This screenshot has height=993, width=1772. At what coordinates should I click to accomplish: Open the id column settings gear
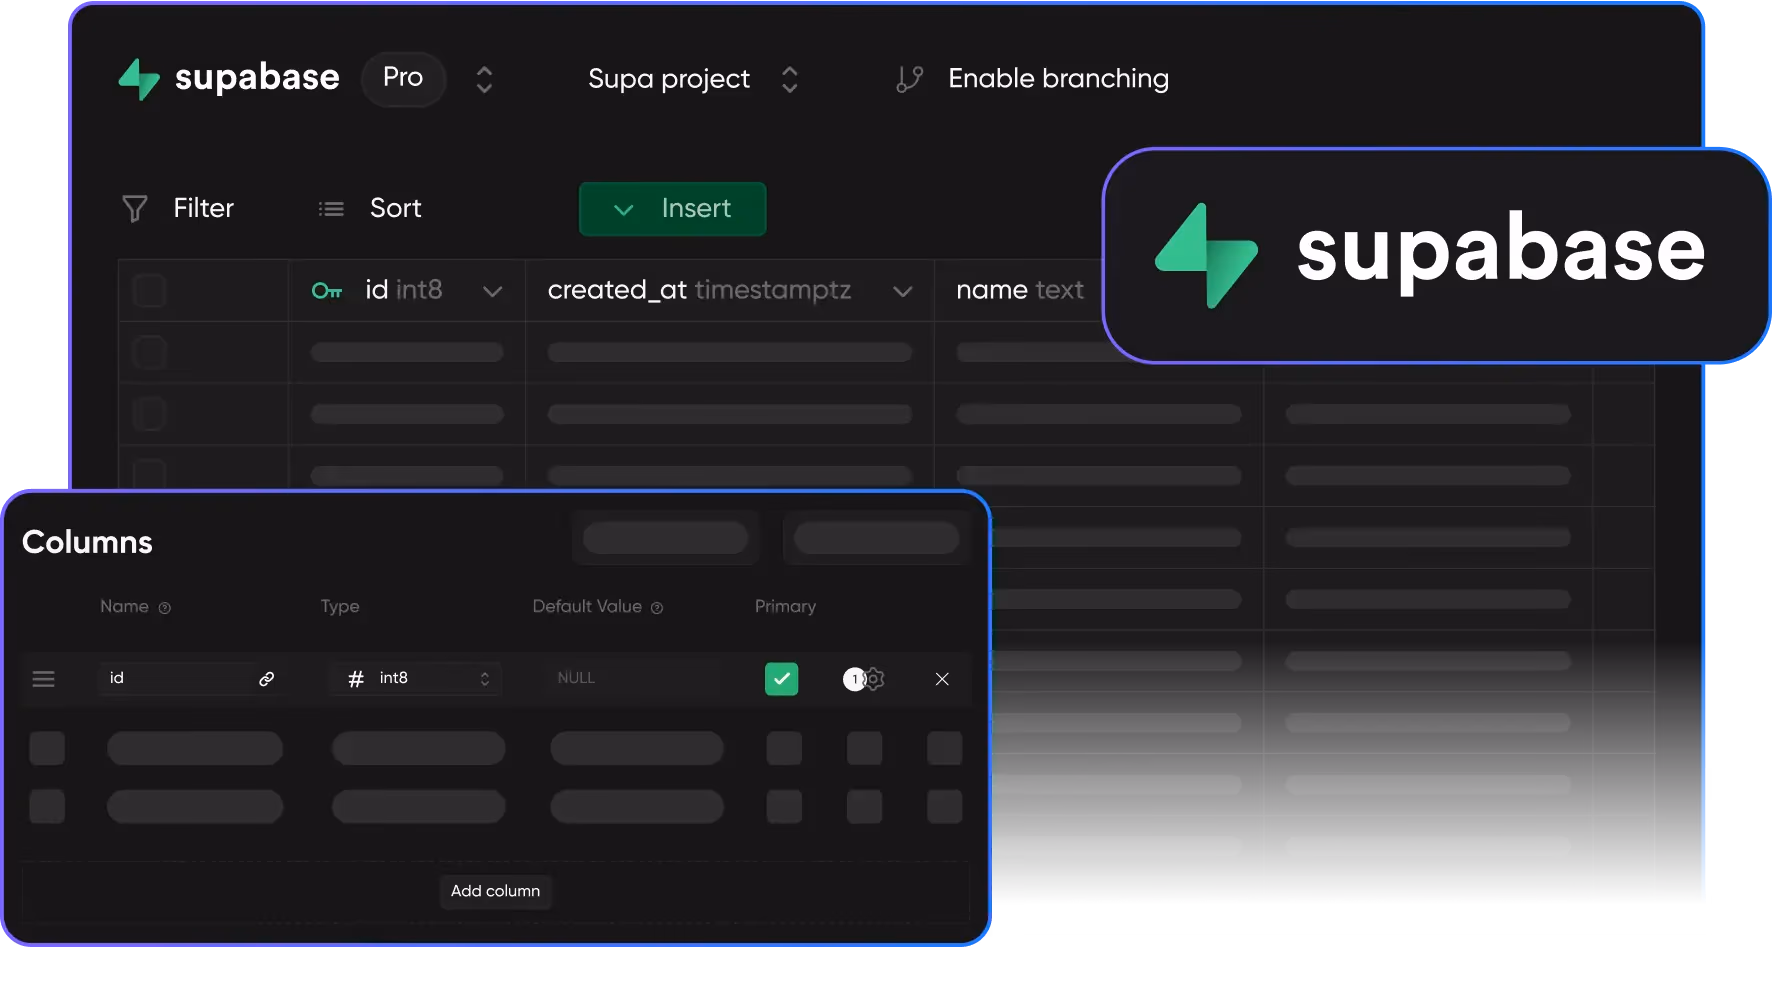[874, 679]
